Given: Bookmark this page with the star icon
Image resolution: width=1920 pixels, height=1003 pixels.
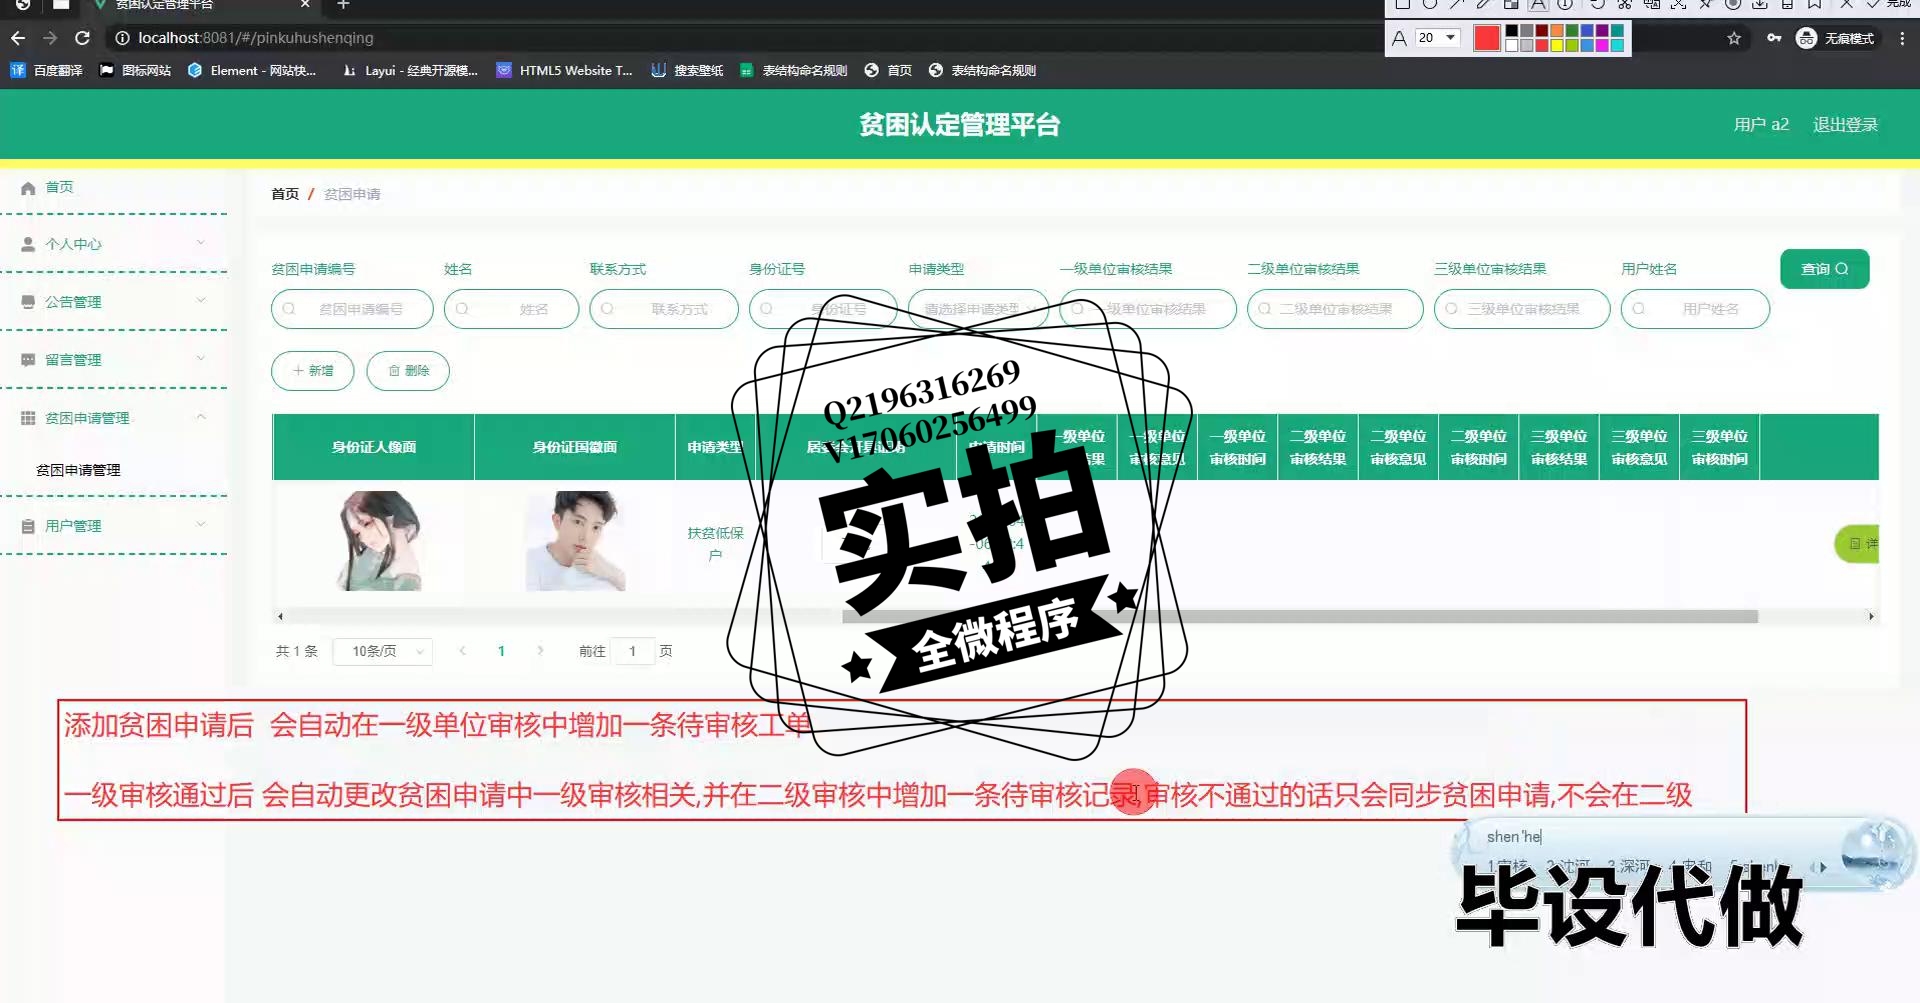Looking at the screenshot, I should pos(1734,38).
